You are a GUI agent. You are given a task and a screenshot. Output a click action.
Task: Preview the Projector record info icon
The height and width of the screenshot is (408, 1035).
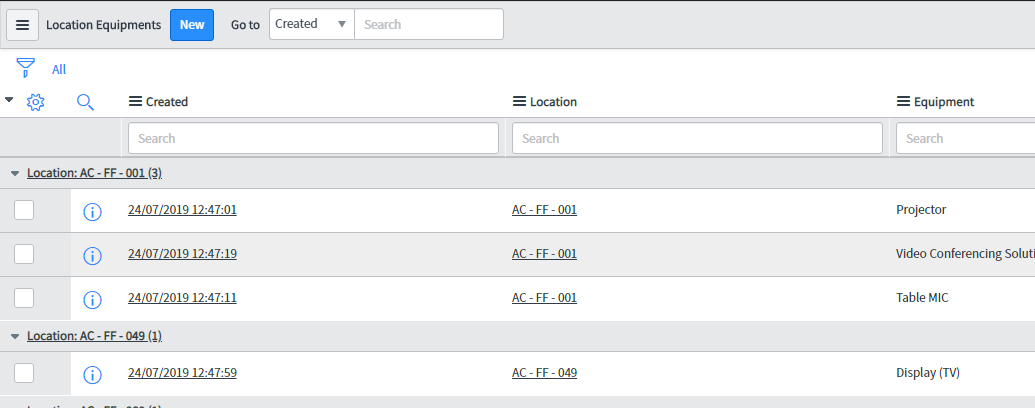(x=92, y=211)
